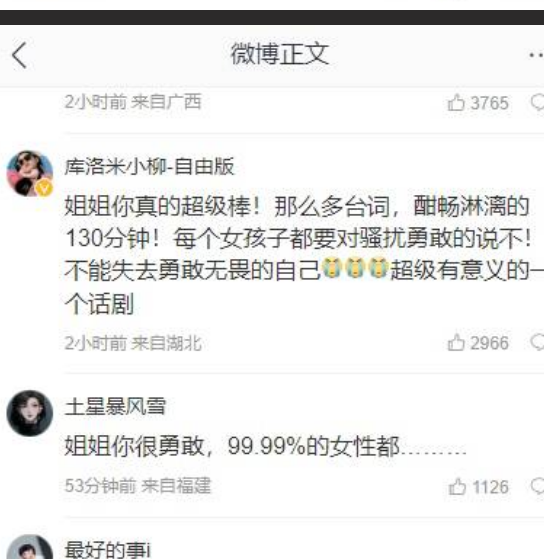Viewport: 544px width, 559px height.
Task: Open 最好的事i's avatar picture
Action: point(30,547)
